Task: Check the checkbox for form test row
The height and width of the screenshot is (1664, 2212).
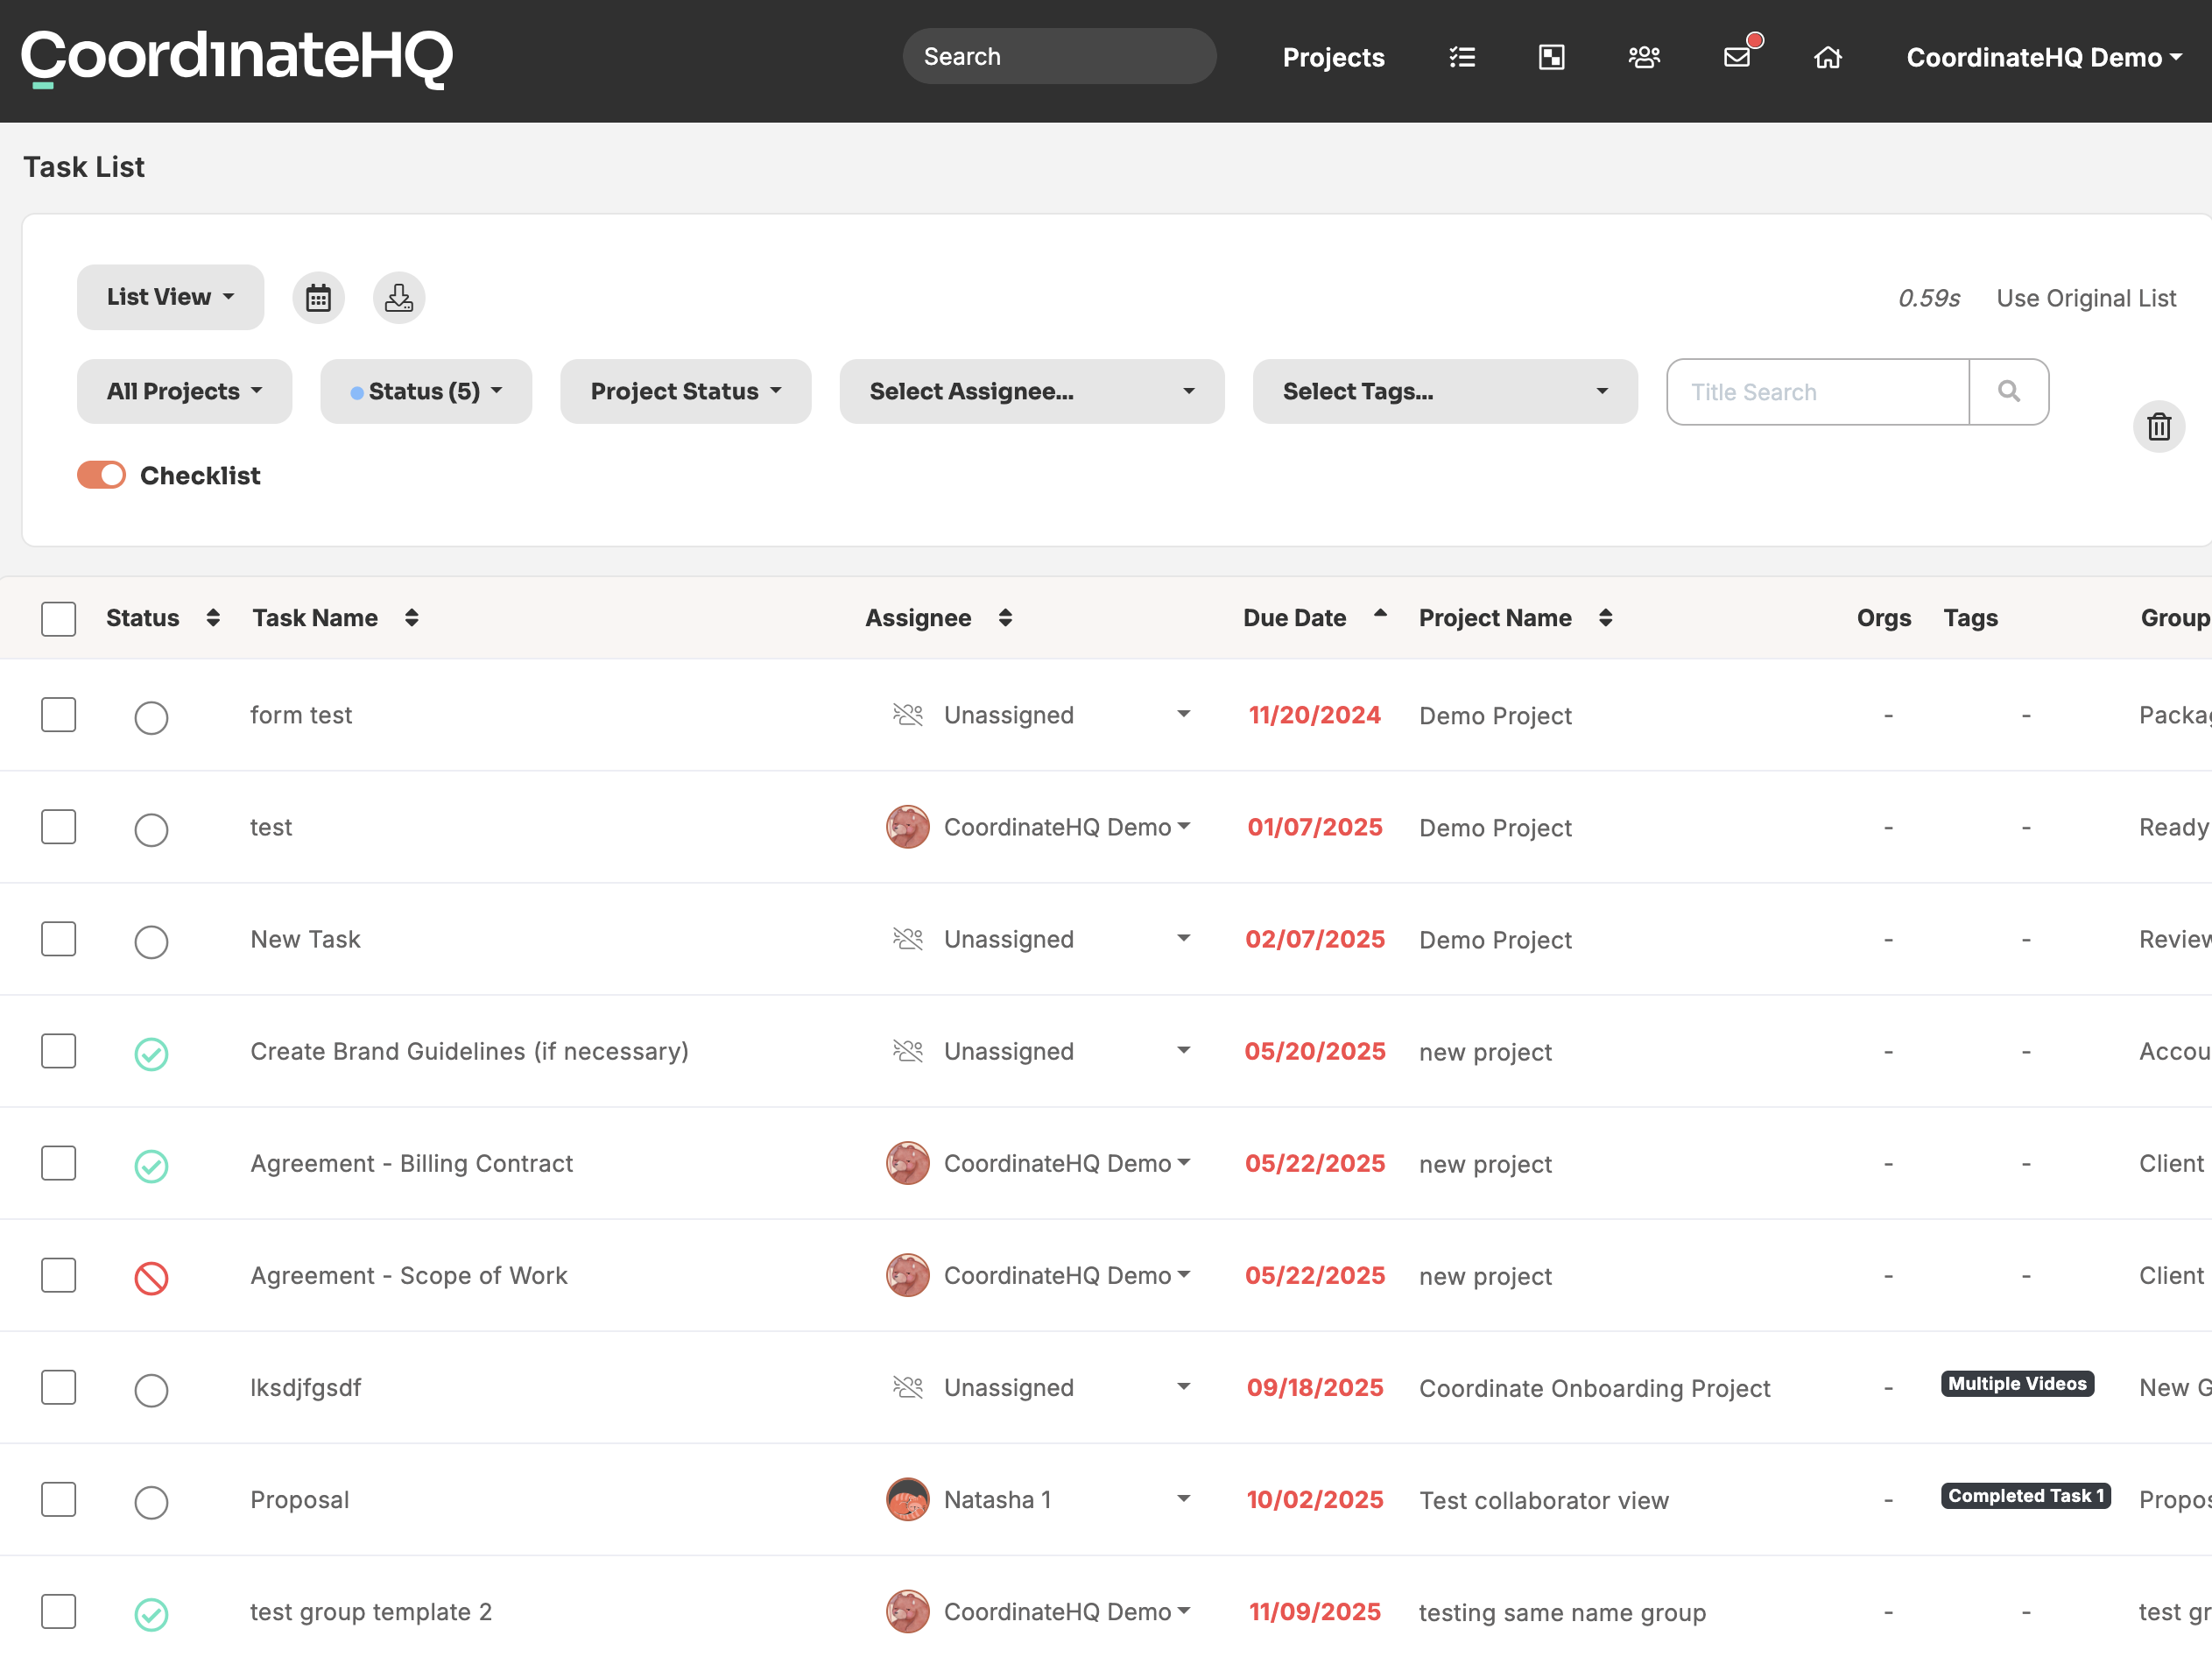Action: point(58,715)
